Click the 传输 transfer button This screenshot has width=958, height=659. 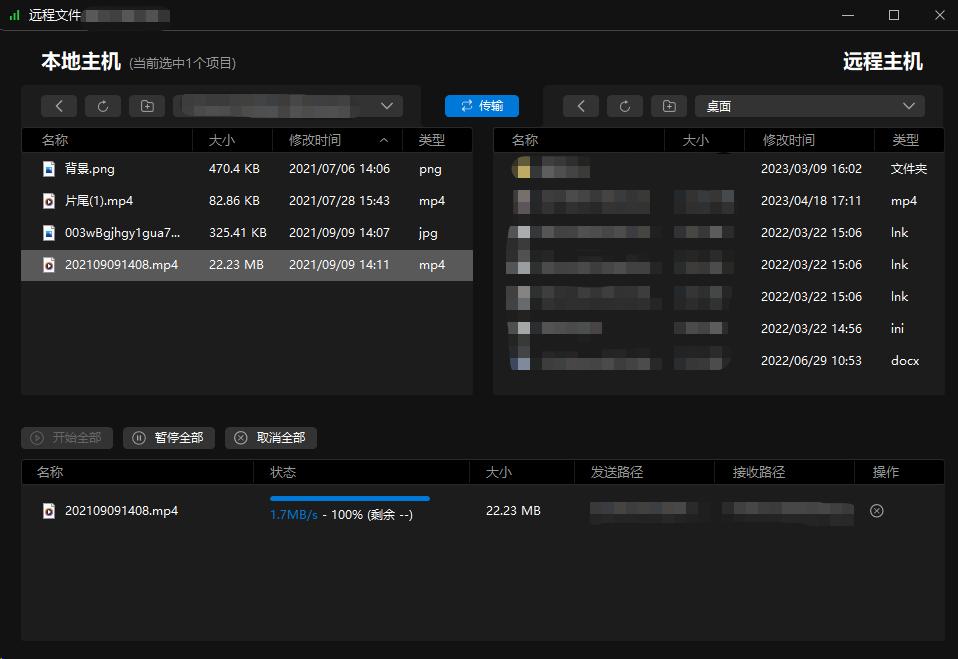tap(482, 106)
